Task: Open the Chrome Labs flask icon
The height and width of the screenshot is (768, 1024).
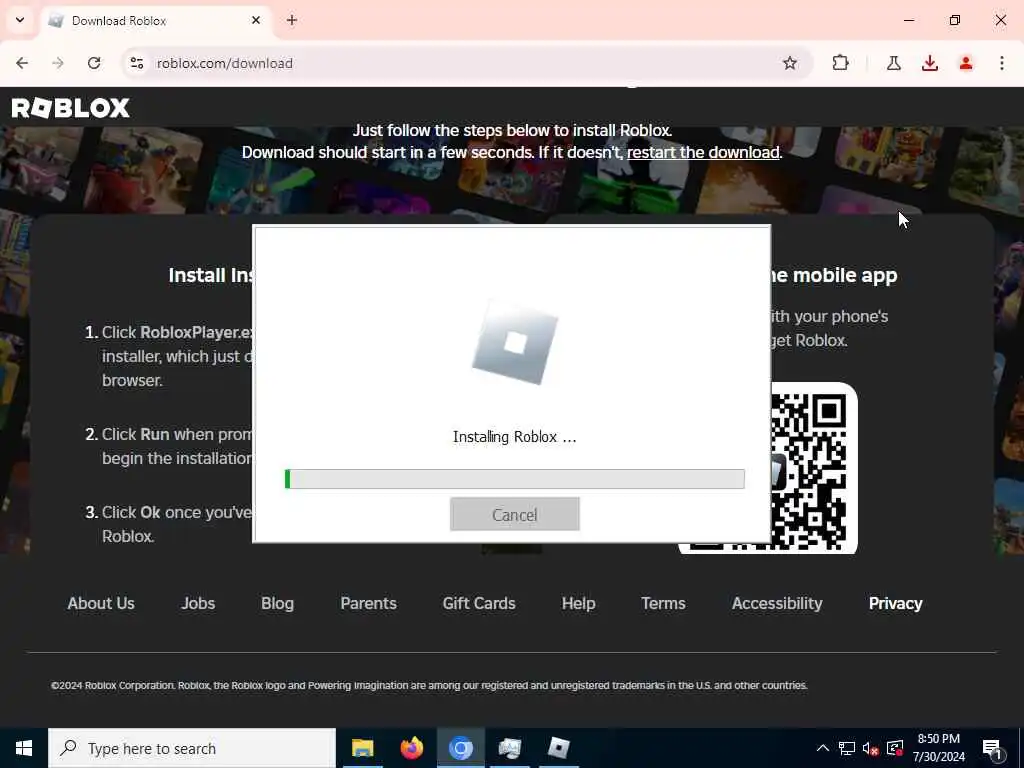Action: tap(893, 63)
